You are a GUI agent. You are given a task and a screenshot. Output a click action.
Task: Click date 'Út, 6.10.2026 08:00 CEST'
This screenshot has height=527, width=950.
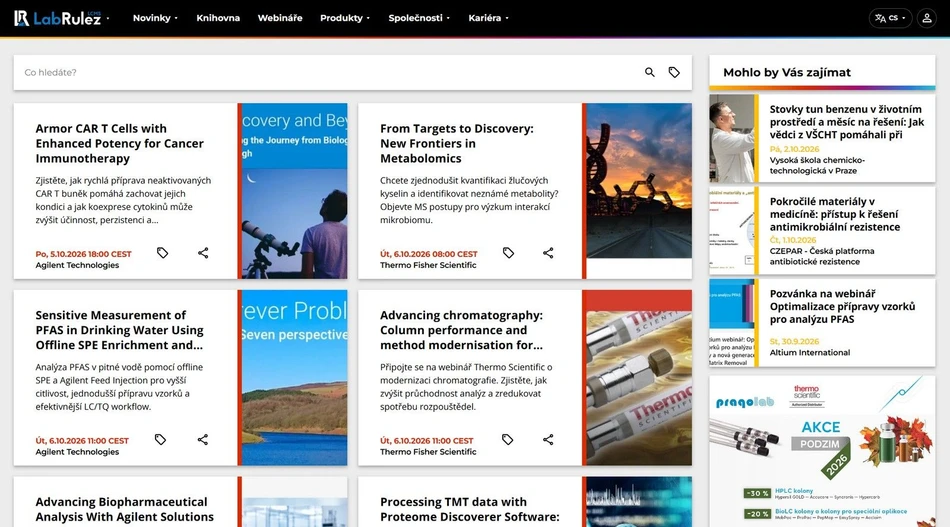point(429,254)
